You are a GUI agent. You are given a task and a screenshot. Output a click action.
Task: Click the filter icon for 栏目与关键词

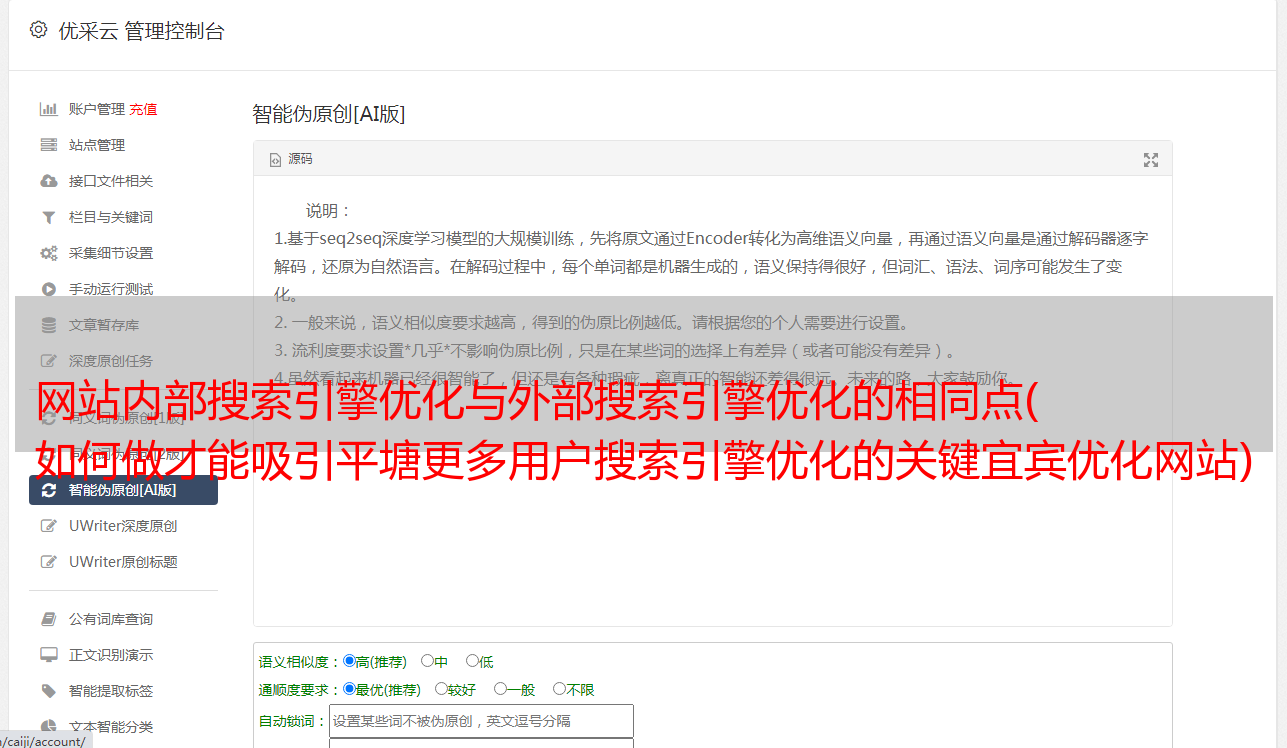click(x=48, y=217)
